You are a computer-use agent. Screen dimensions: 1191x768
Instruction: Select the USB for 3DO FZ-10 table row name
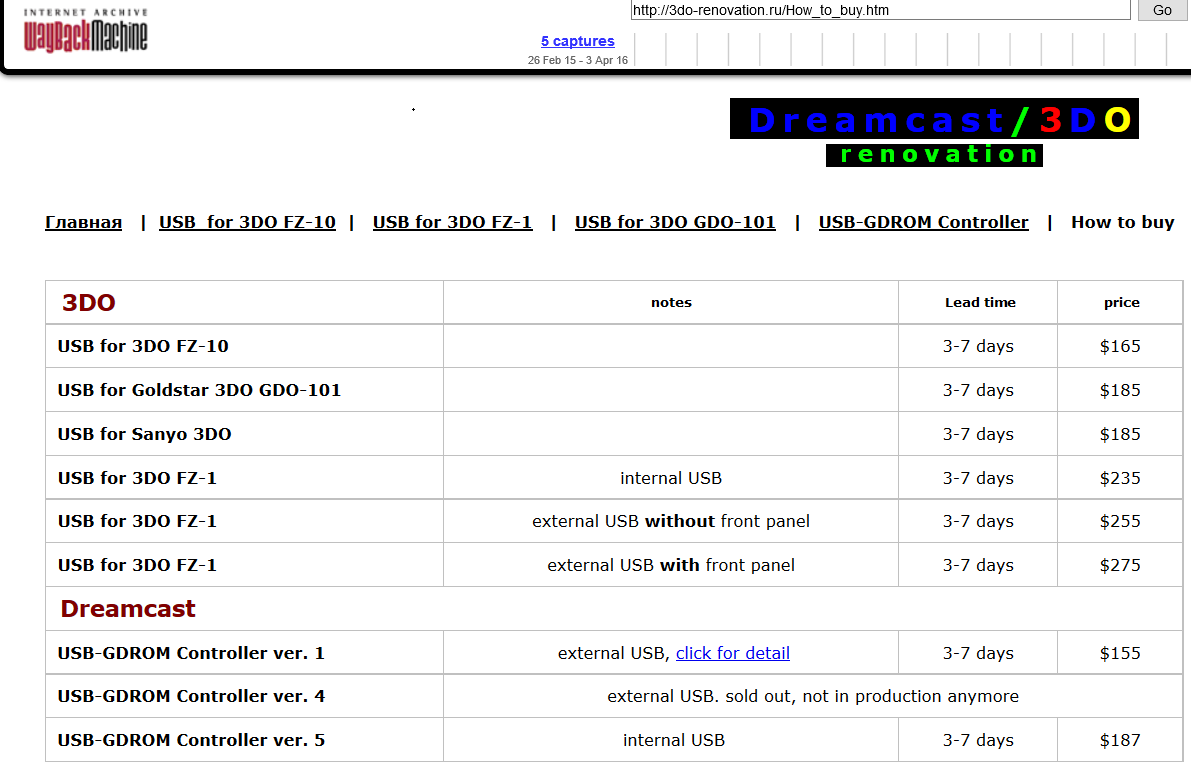pyautogui.click(x=143, y=346)
